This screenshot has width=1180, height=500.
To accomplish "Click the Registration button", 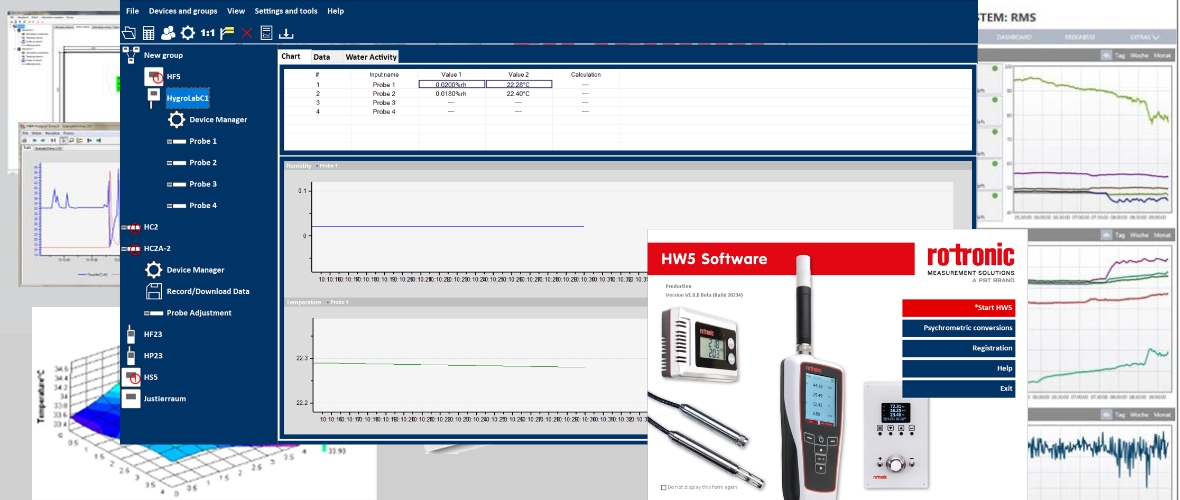I will [x=959, y=349].
